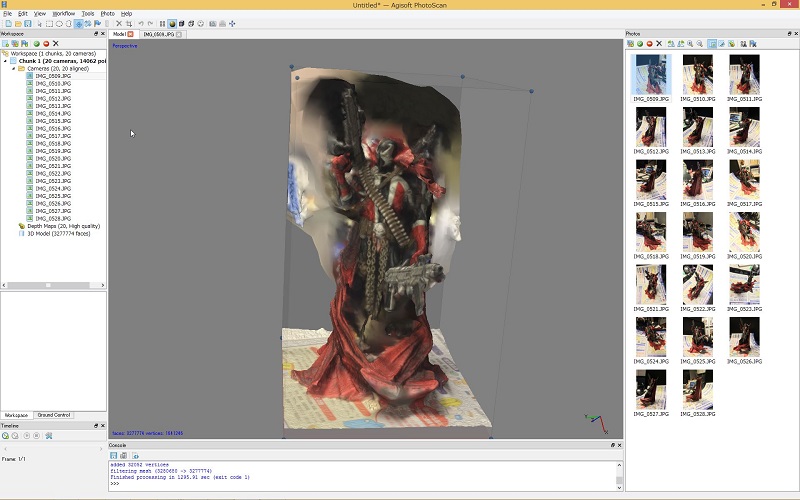Click Console scrollbar down arrow

tap(619, 487)
